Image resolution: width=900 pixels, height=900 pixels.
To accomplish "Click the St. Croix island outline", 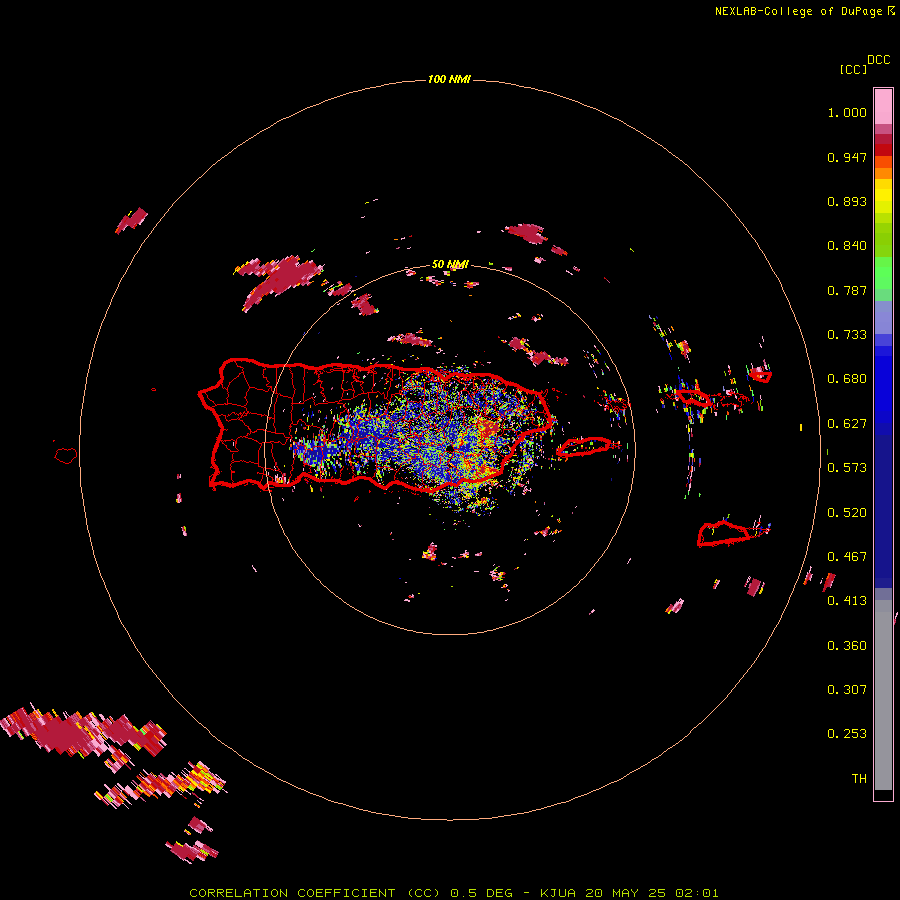I will [x=724, y=533].
